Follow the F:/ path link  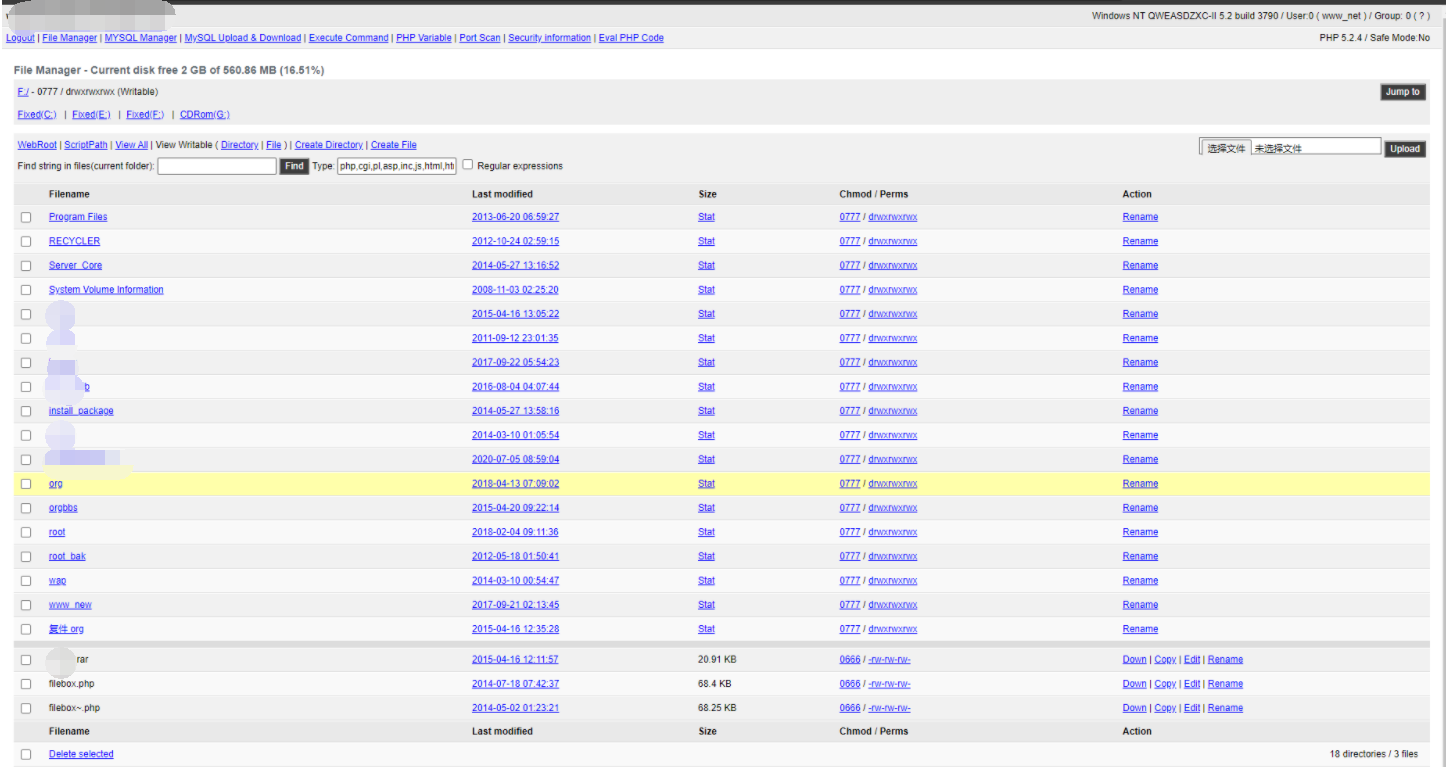click(x=22, y=92)
